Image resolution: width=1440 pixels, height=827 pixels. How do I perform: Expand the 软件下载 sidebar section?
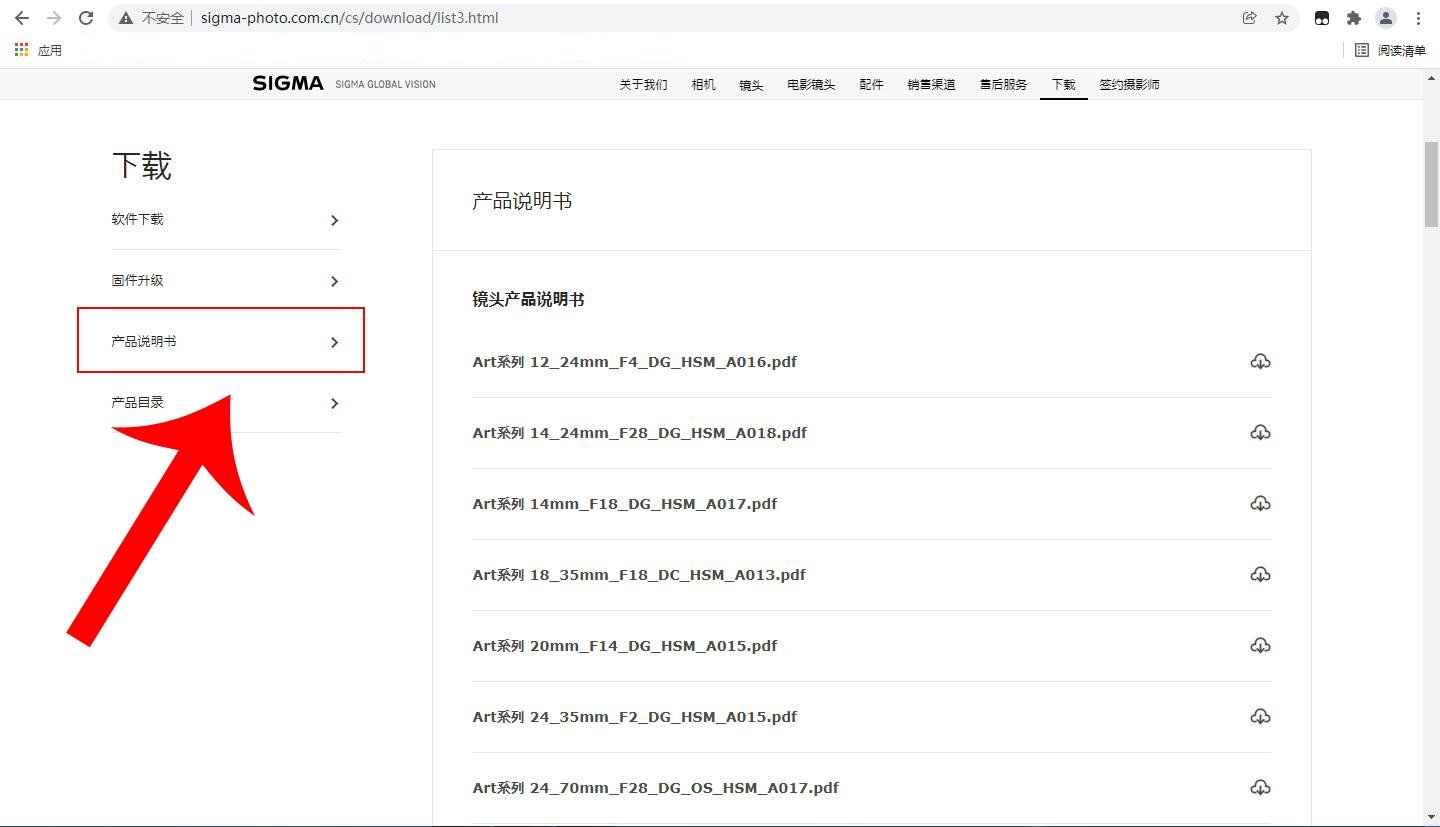(137, 219)
